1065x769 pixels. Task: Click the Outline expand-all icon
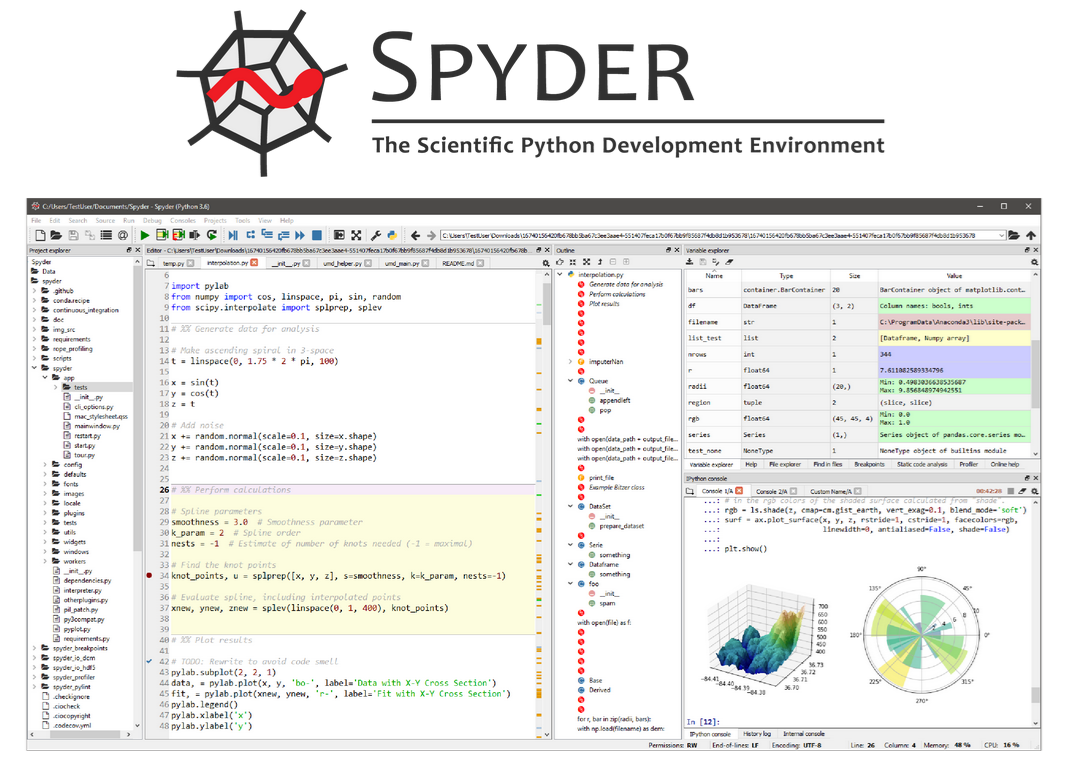[x=586, y=262]
